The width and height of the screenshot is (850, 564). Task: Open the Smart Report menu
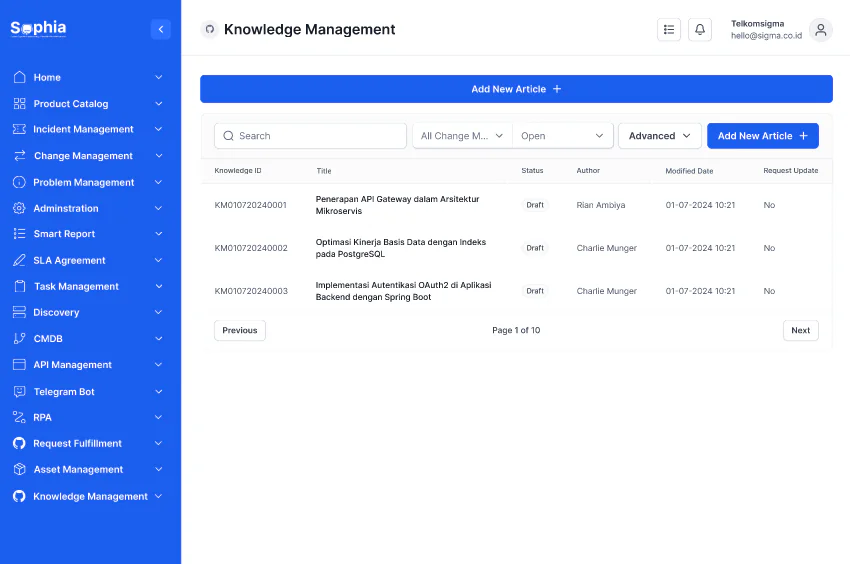(x=88, y=234)
